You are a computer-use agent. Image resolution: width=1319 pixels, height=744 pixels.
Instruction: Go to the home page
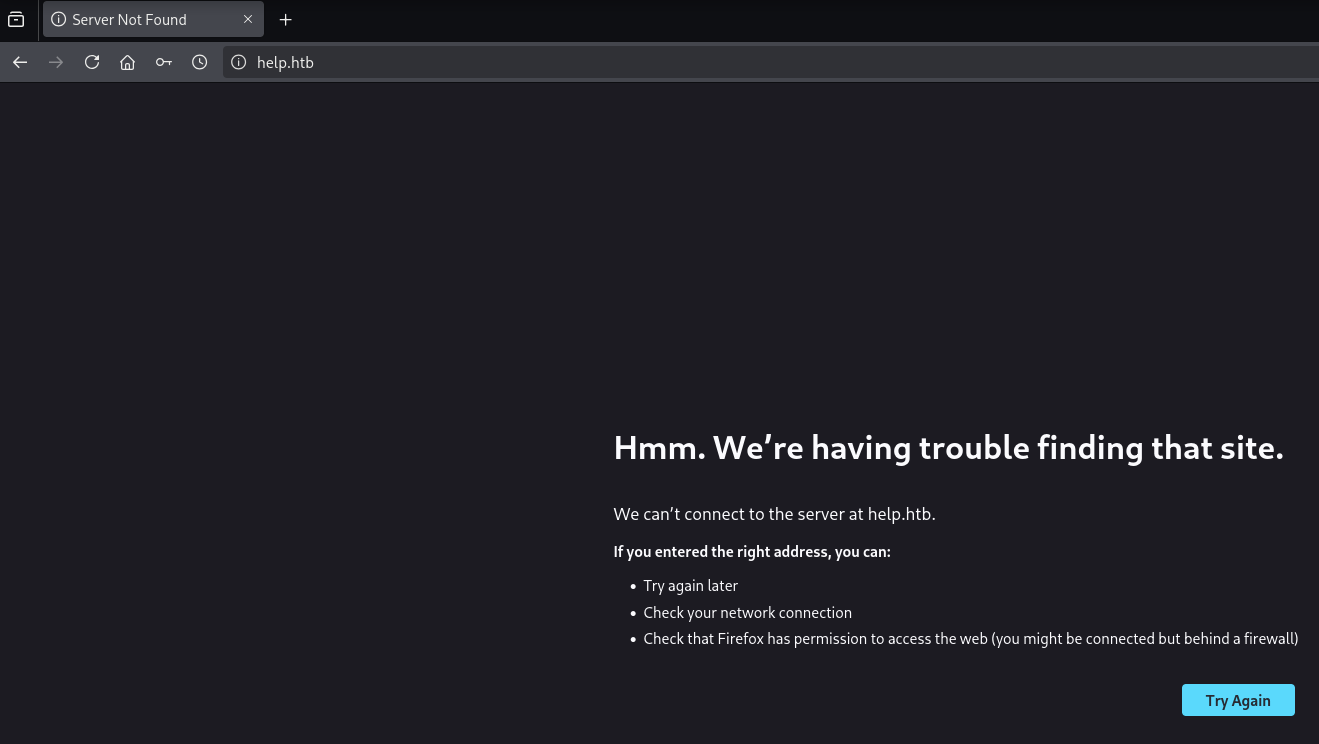pos(127,62)
